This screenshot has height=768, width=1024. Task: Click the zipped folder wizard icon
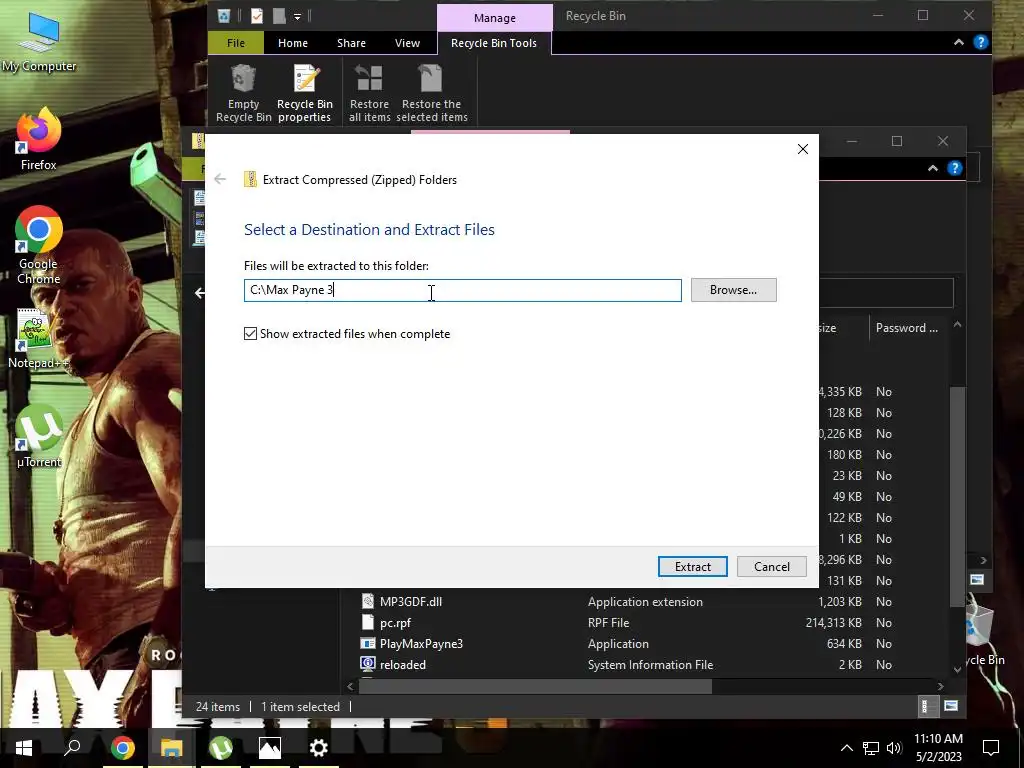coord(250,180)
